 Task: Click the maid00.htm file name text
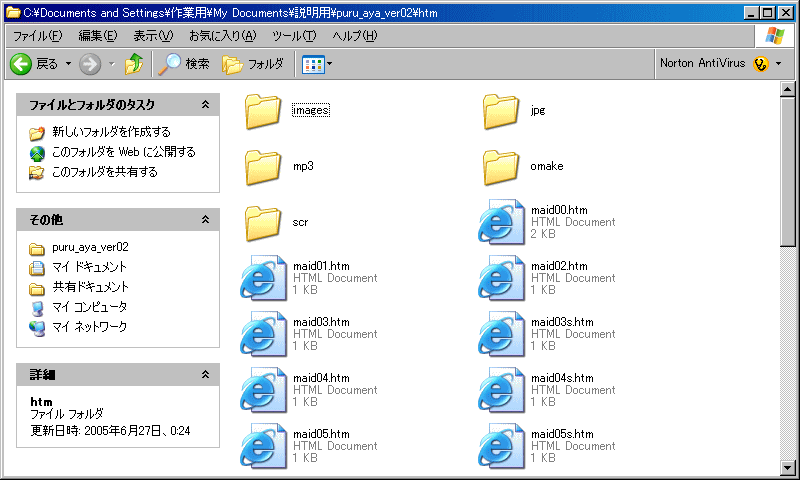[x=559, y=210]
